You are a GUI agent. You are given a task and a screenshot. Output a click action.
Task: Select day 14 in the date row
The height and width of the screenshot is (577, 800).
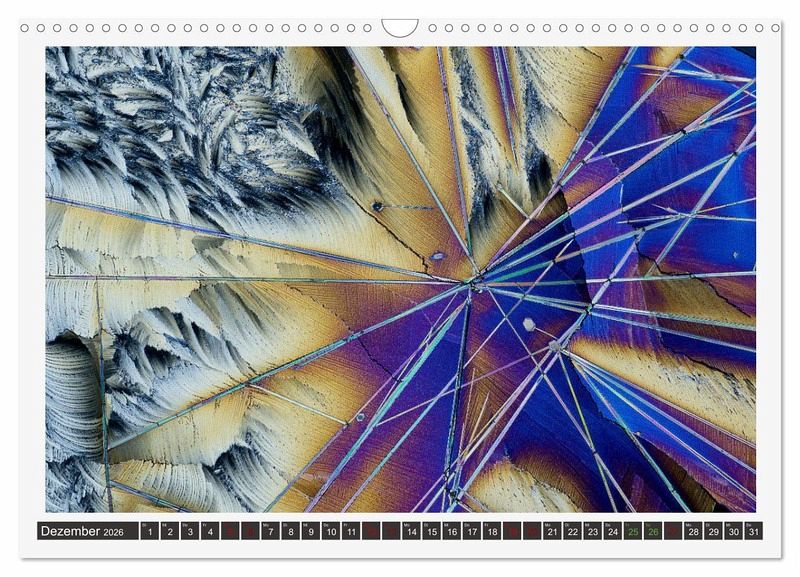(411, 532)
